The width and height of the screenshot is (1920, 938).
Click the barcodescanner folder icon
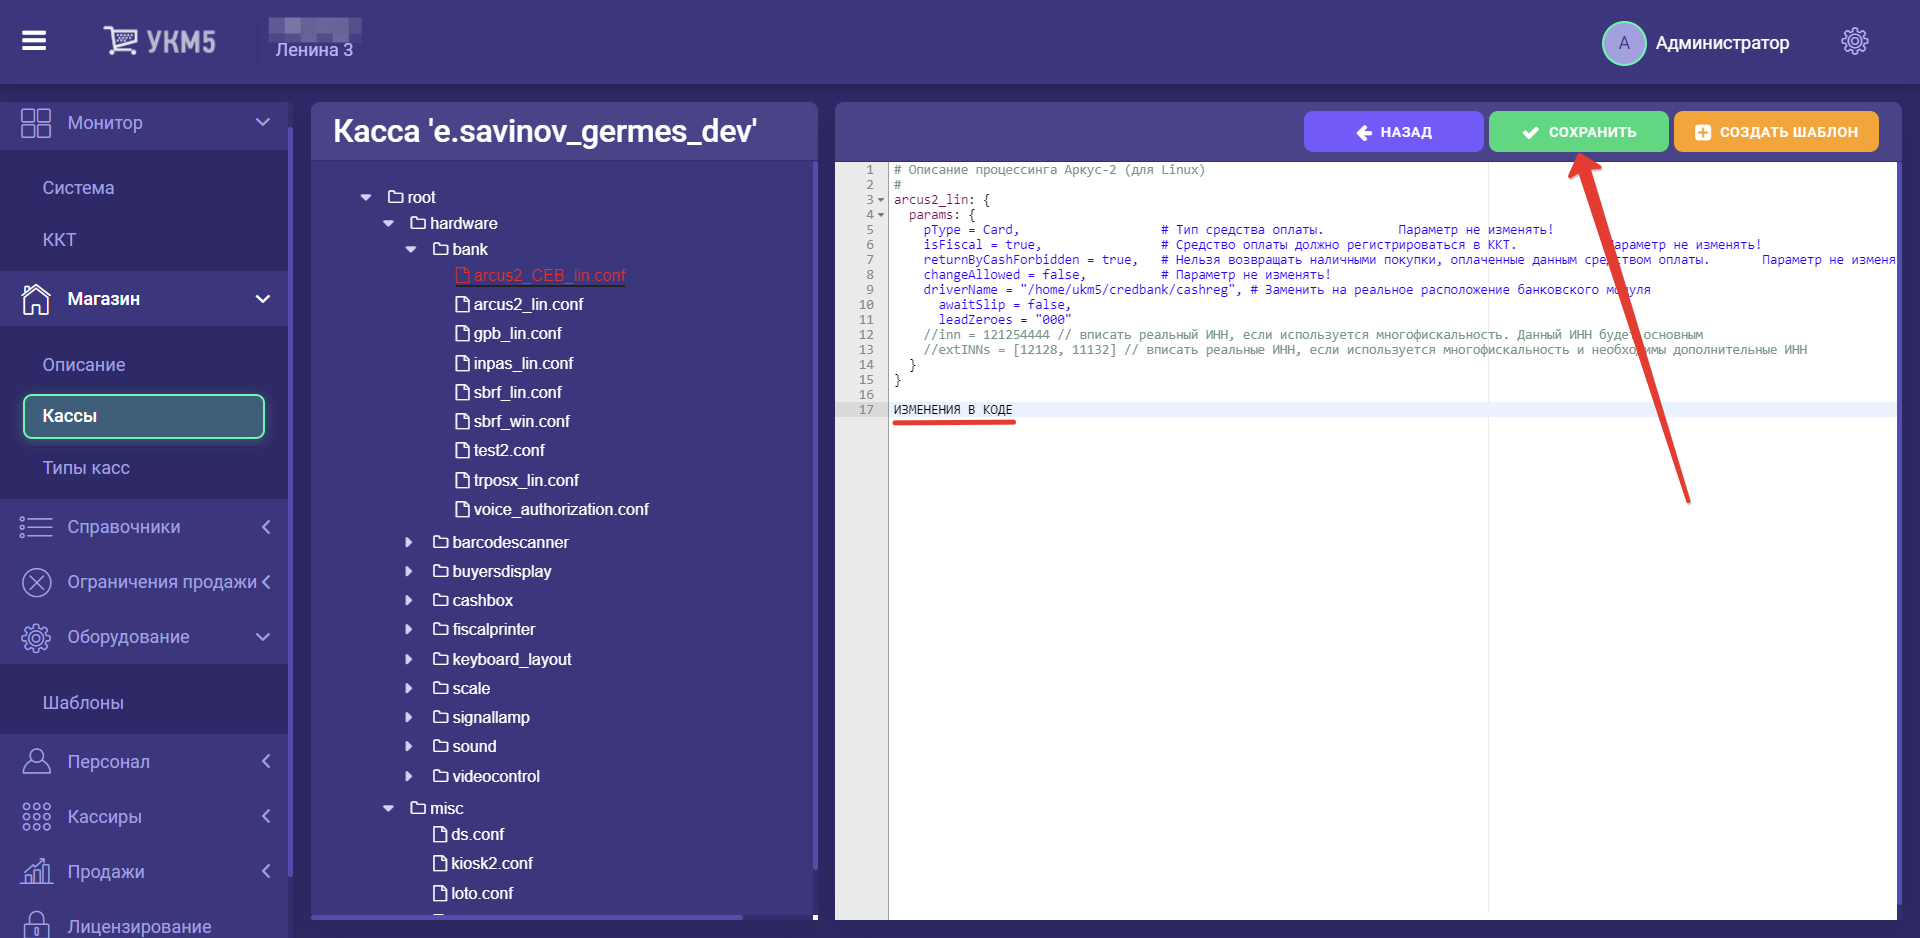point(440,542)
